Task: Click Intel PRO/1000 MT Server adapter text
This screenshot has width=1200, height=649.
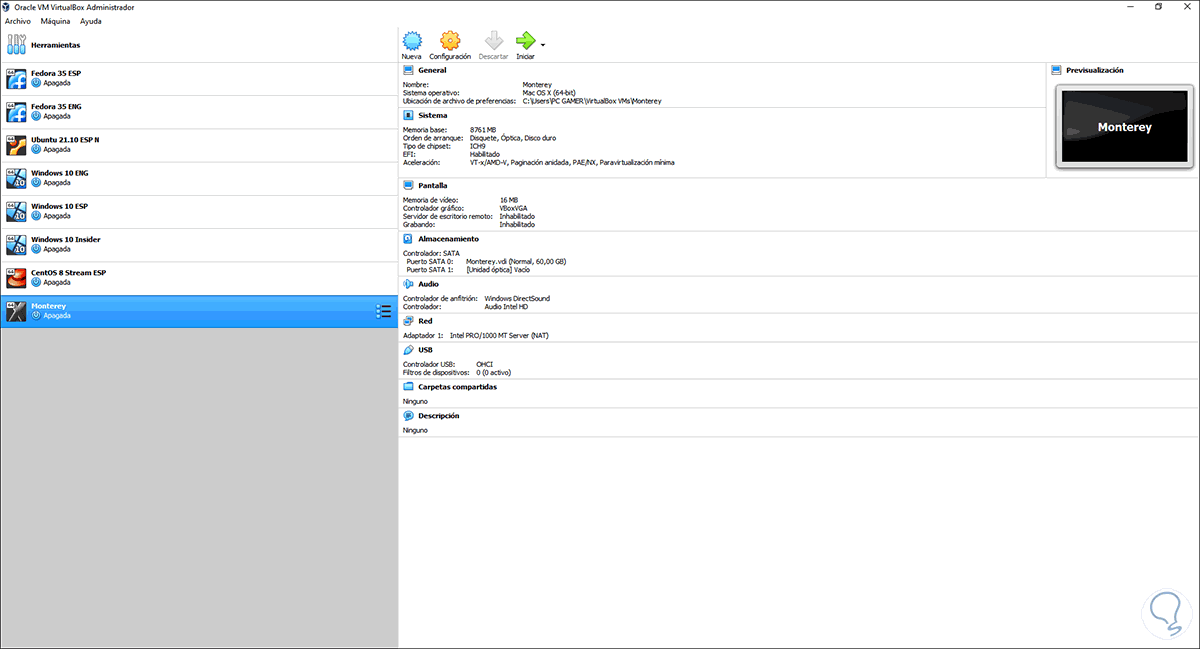Action: click(x=499, y=335)
